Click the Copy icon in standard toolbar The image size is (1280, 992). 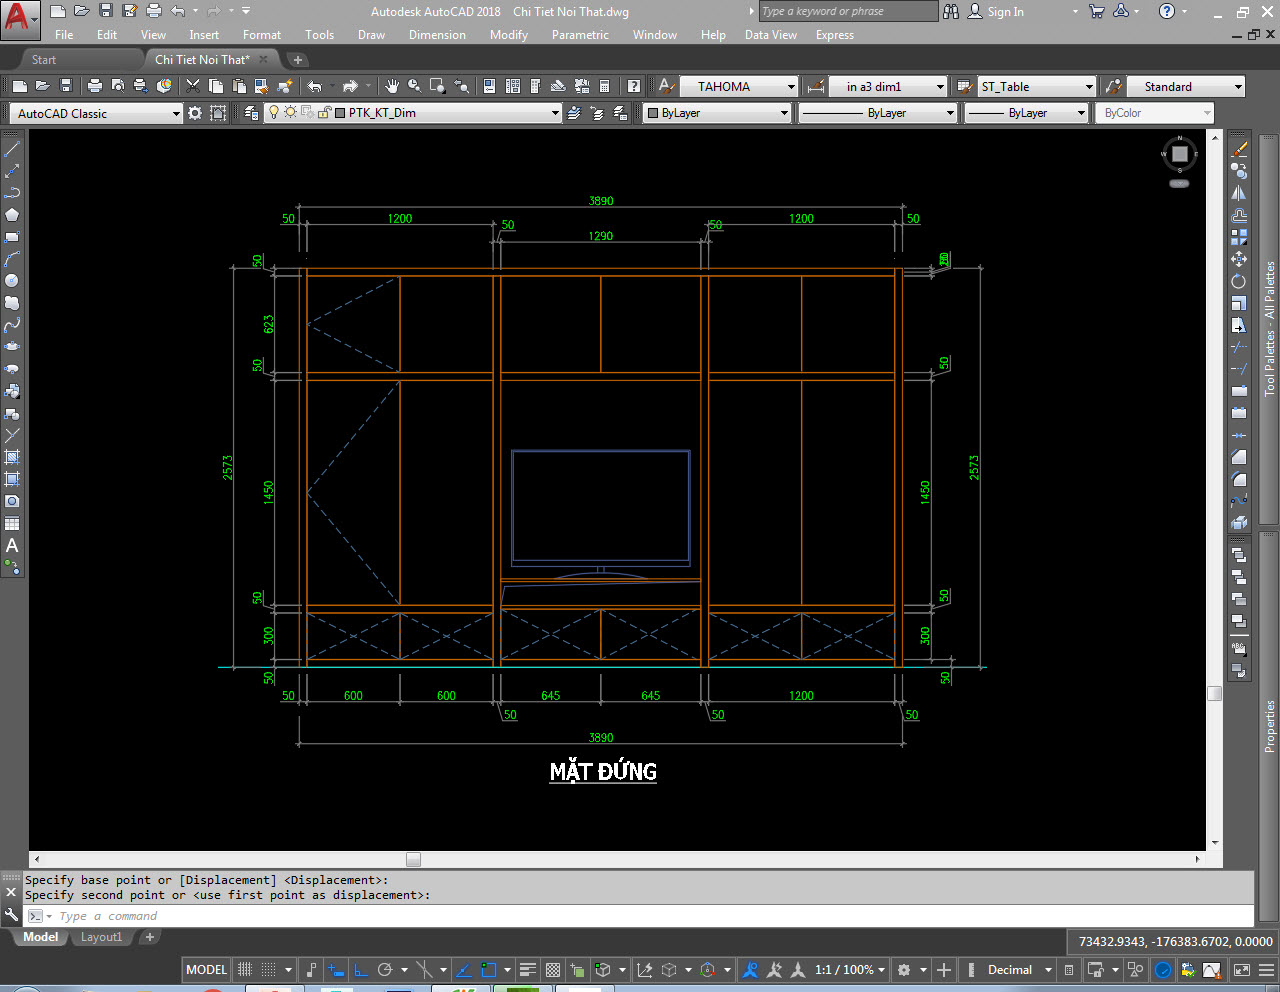pyautogui.click(x=215, y=86)
